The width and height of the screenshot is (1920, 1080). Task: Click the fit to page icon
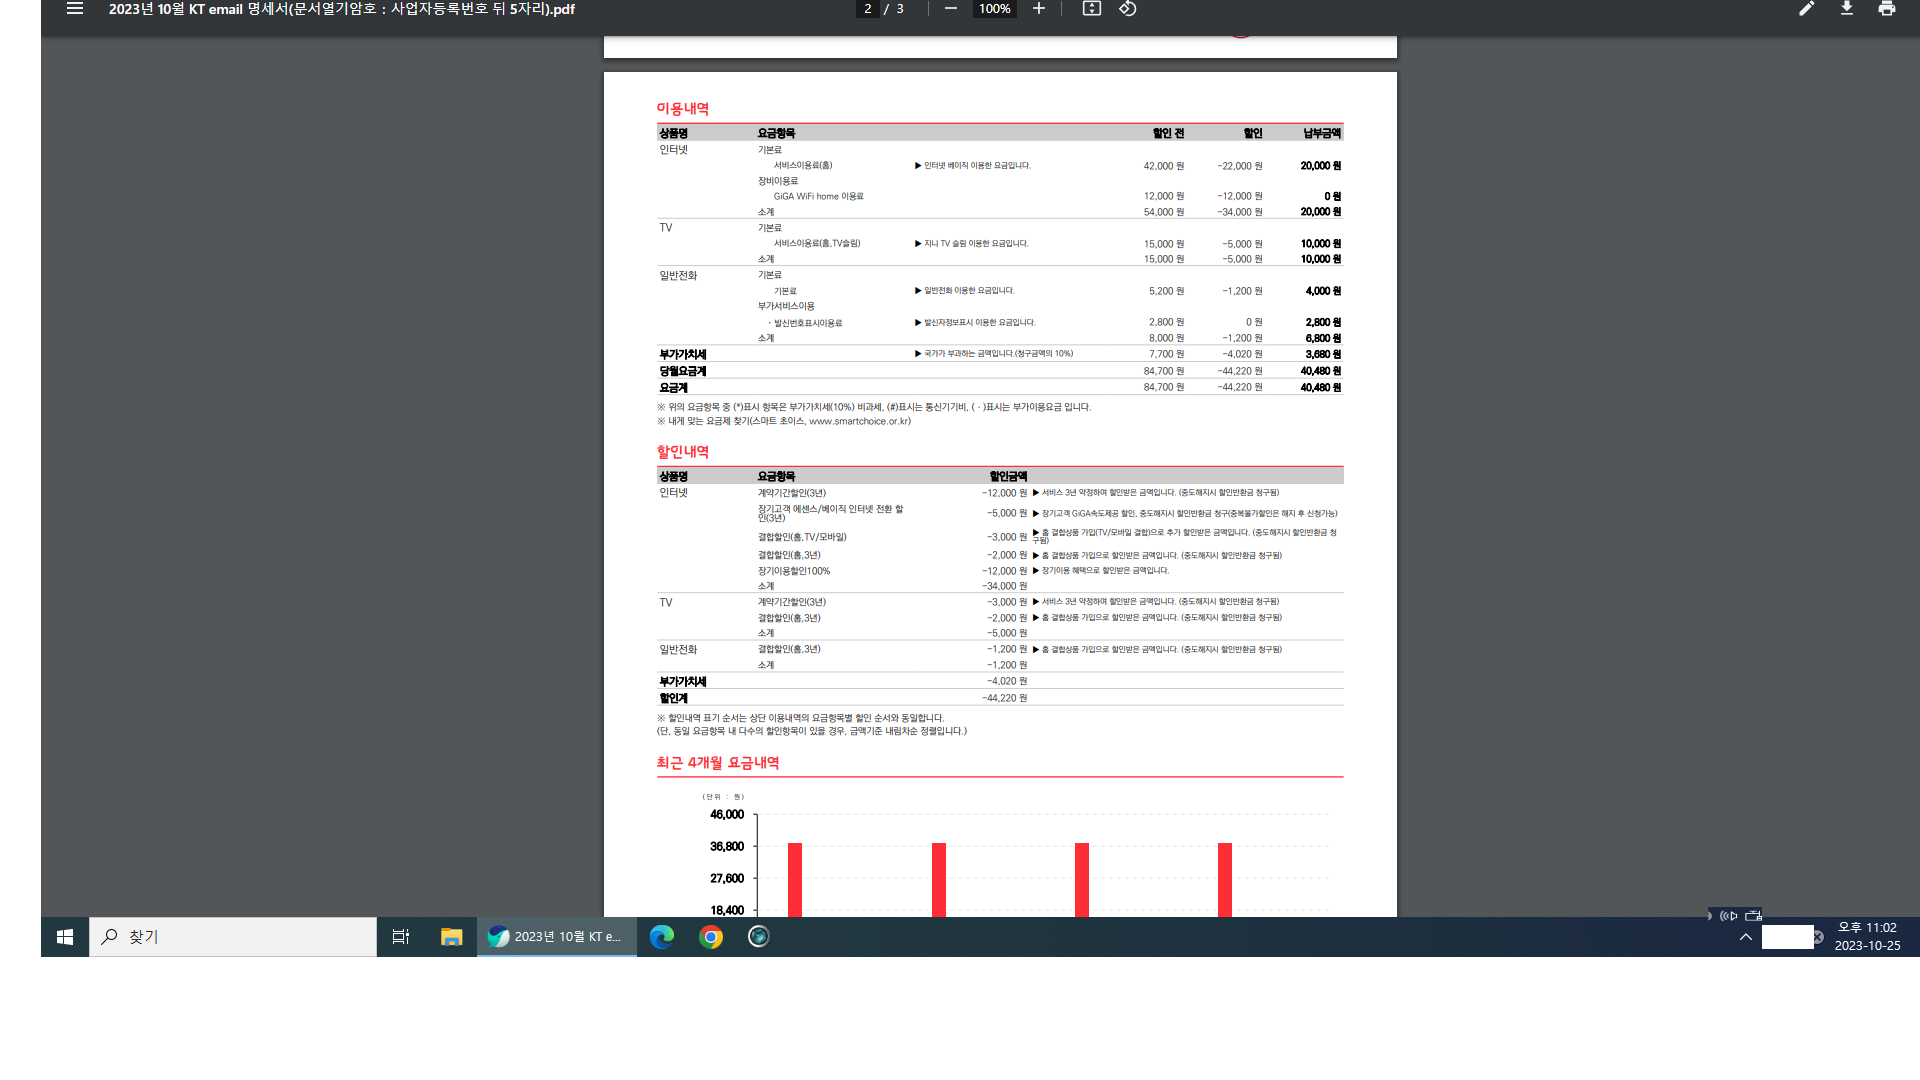click(x=1091, y=9)
